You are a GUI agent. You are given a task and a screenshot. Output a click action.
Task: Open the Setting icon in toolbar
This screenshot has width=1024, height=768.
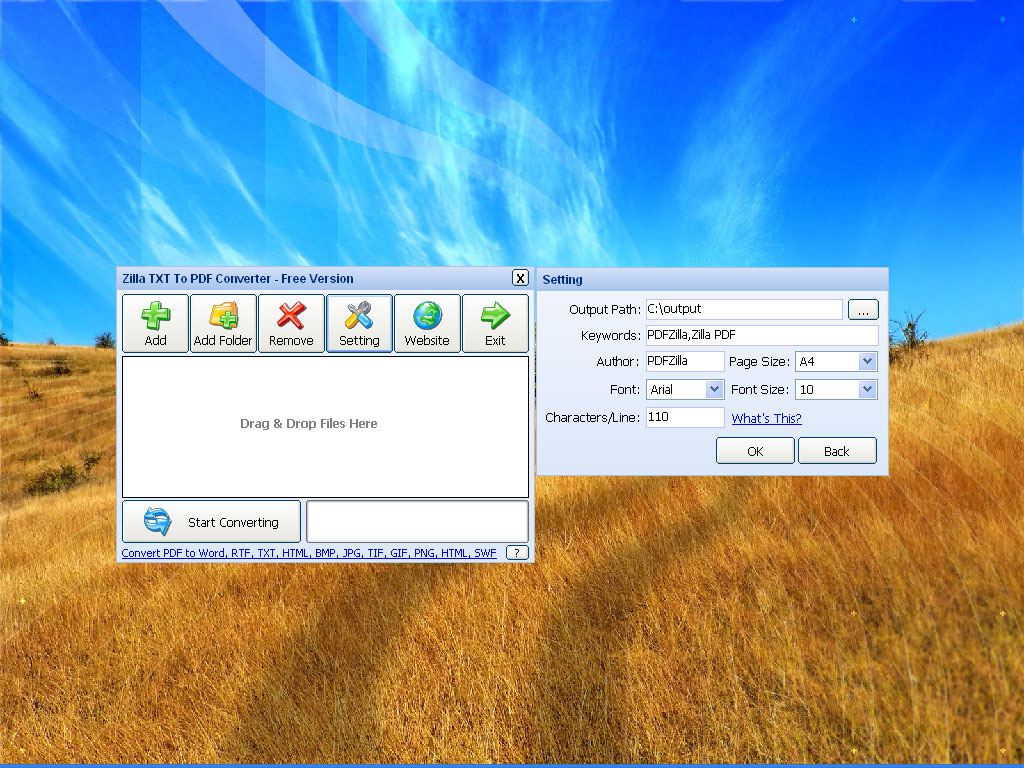[359, 316]
